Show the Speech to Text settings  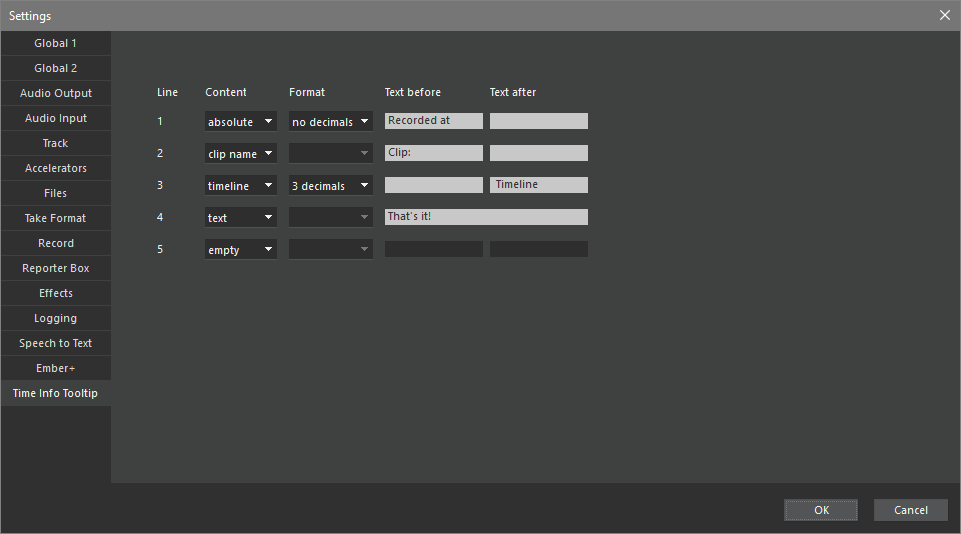click(56, 343)
